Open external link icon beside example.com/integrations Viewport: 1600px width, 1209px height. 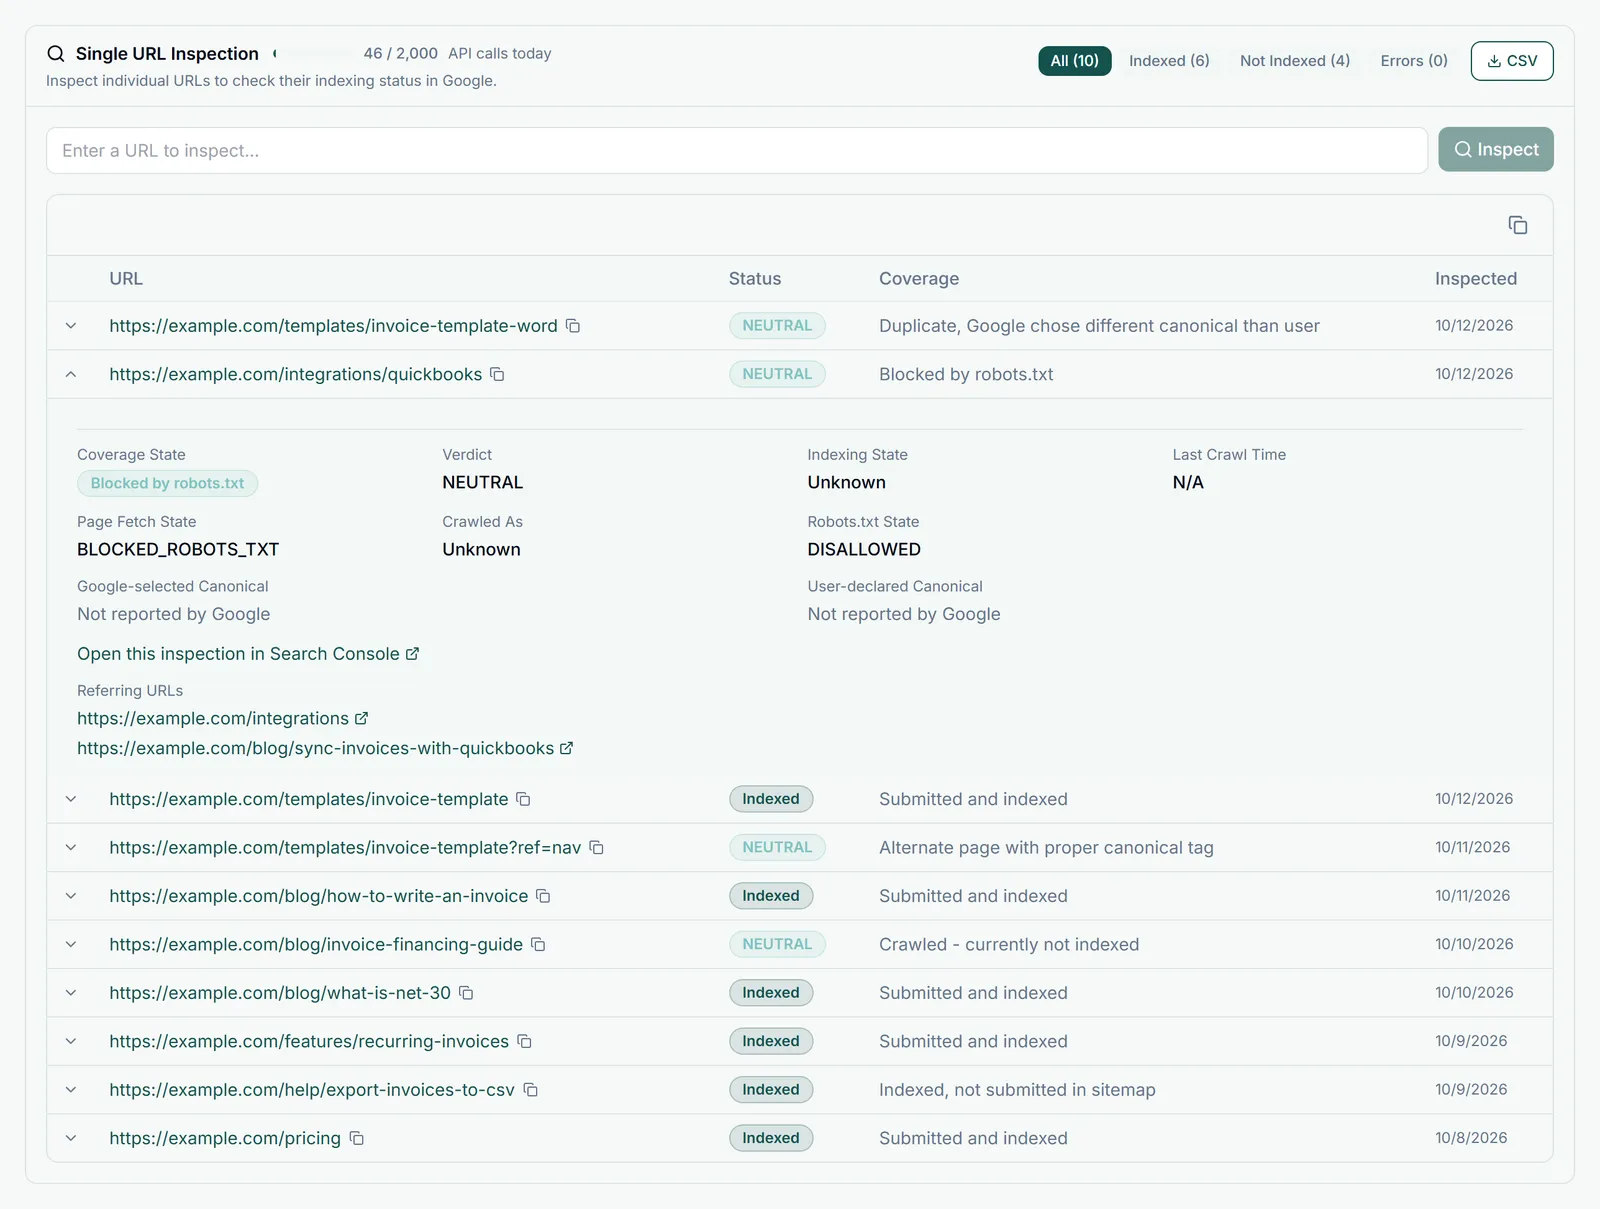pyautogui.click(x=362, y=718)
